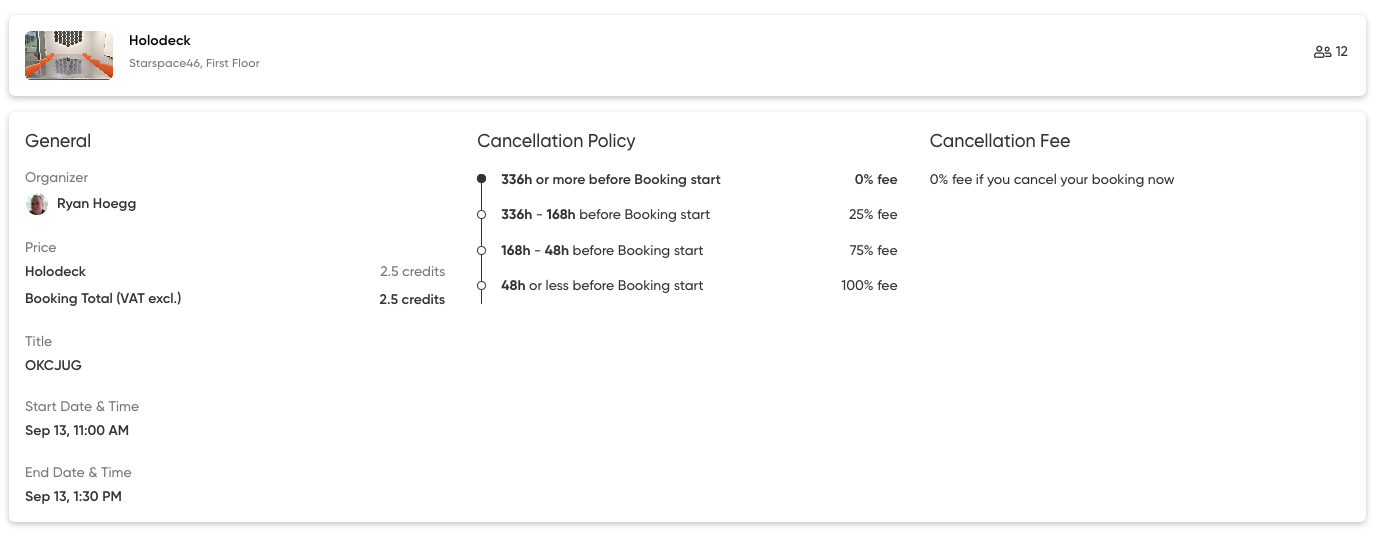1380x534 pixels.
Task: Click the 75% fee policy row label
Action: (x=873, y=251)
